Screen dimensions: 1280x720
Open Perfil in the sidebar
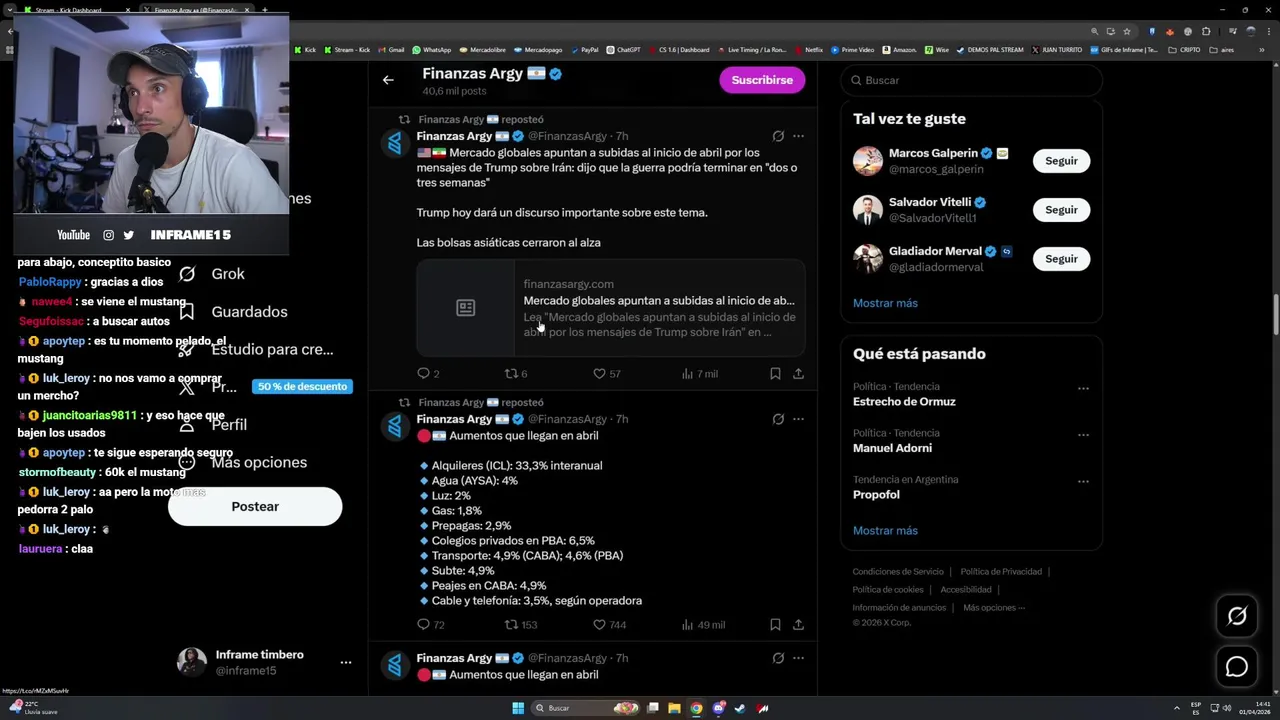(x=212, y=425)
